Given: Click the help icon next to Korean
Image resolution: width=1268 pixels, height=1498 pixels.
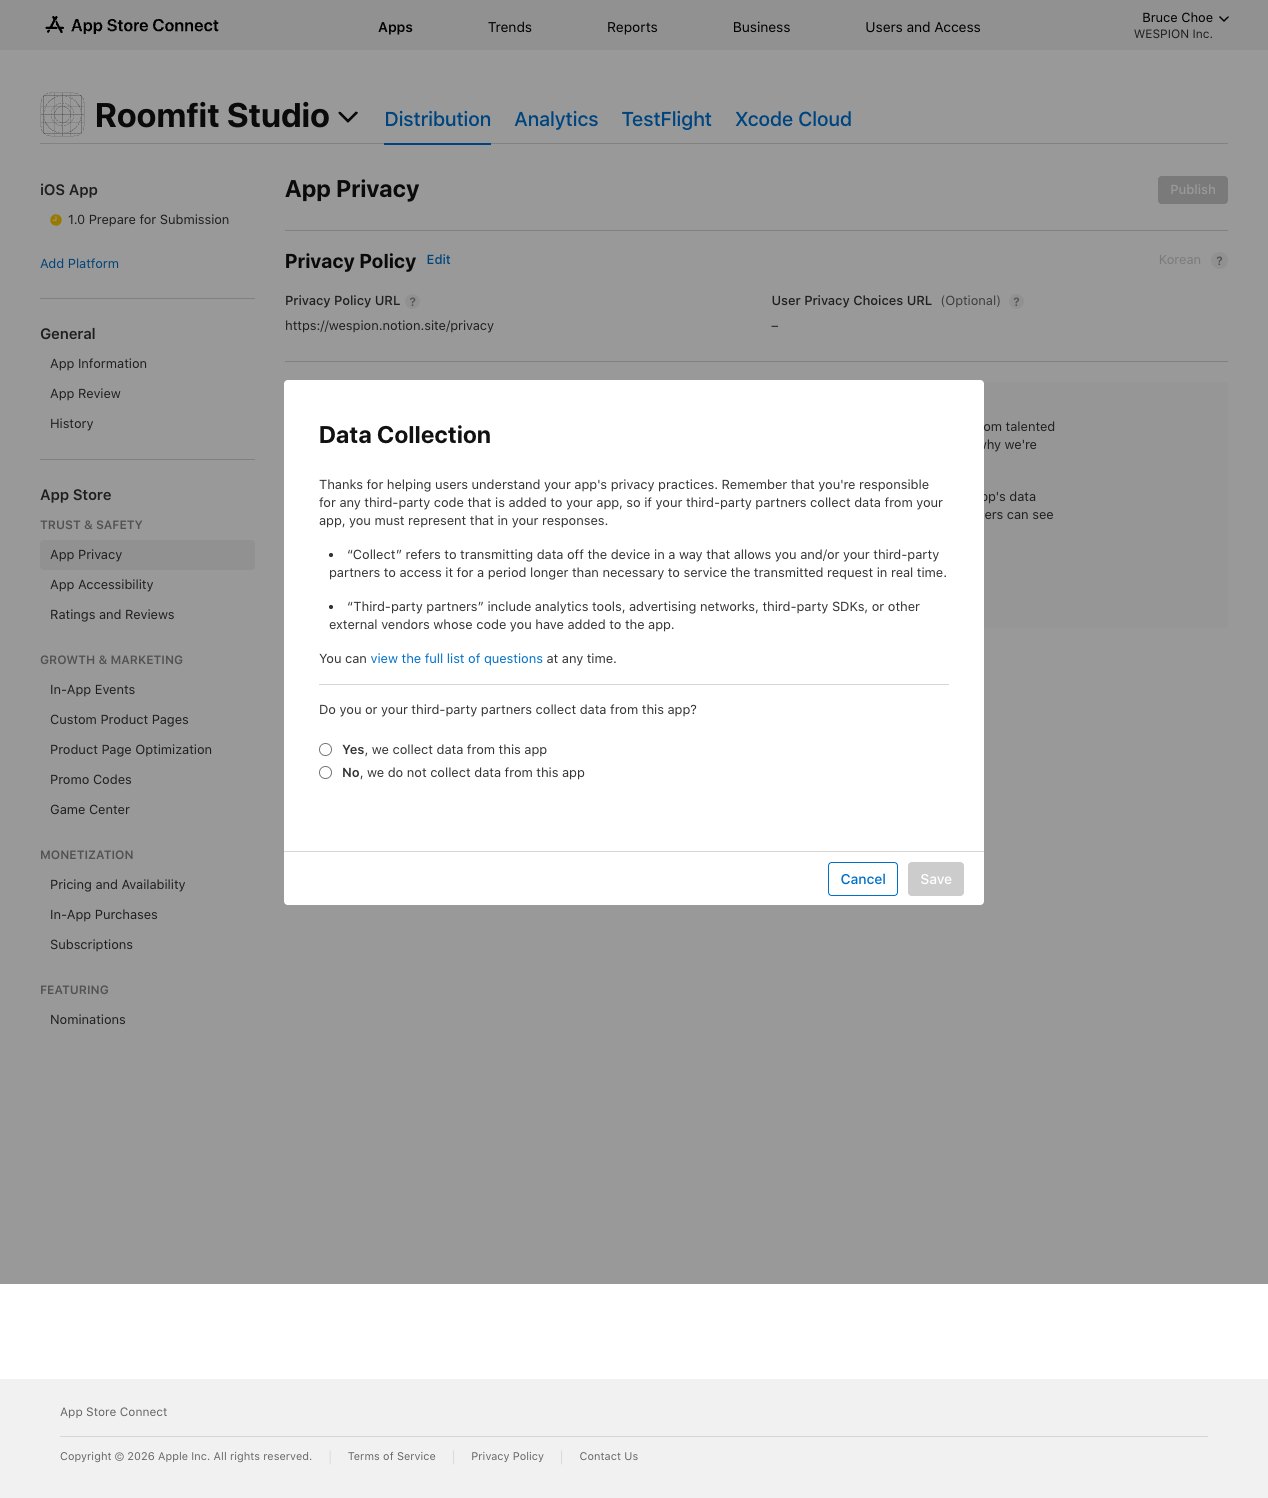Looking at the screenshot, I should (1219, 261).
